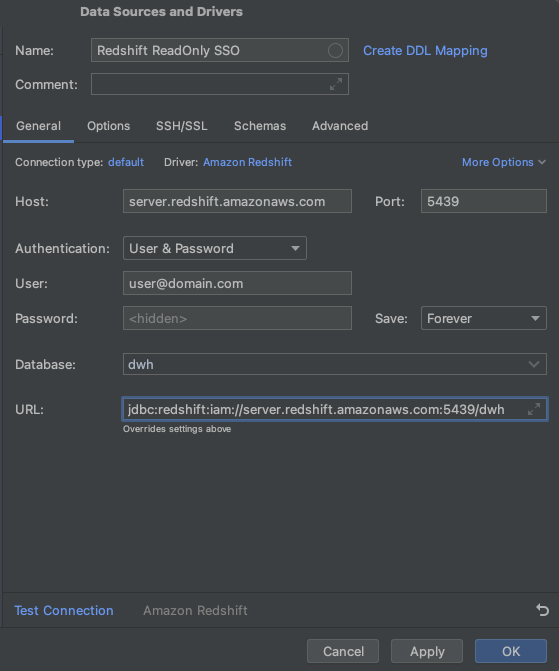Click into the Host input field

[x=237, y=201]
